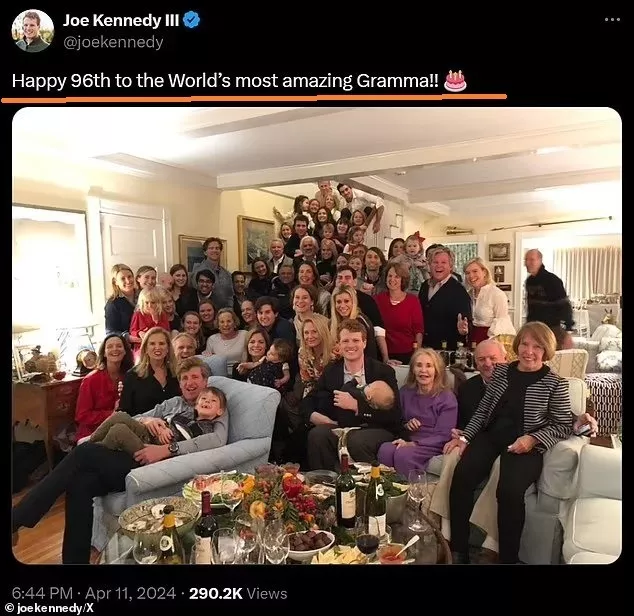Screen dimensions: 634x616
Task: Click the woman in the purple outfit
Action: point(423,413)
